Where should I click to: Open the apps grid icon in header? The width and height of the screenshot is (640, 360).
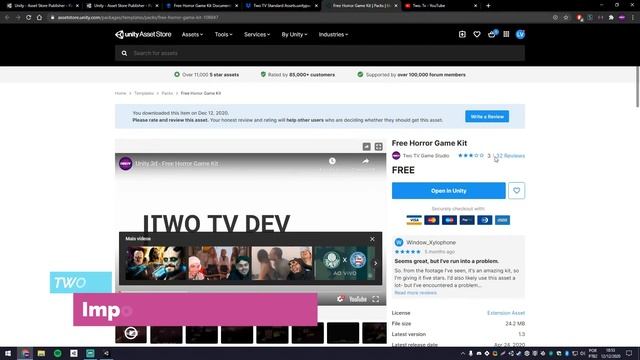[x=506, y=35]
